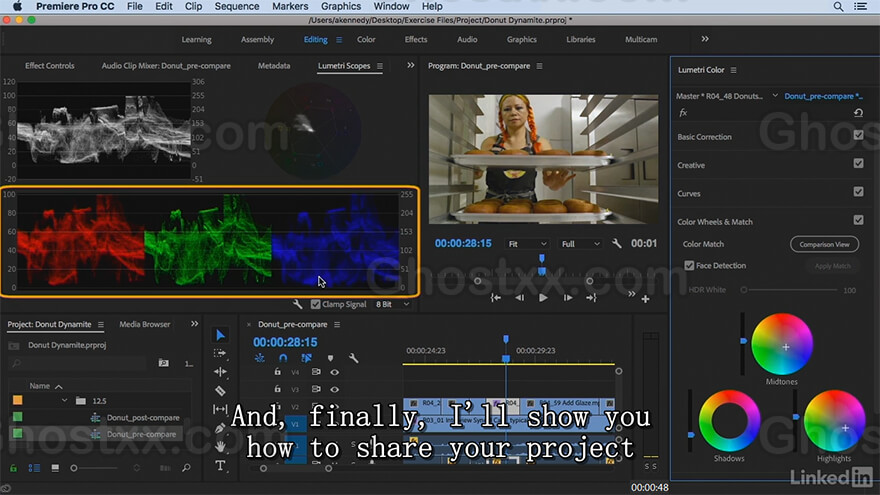The height and width of the screenshot is (495, 880).
Task: Click the project panel find magnifier icon
Action: (186, 468)
